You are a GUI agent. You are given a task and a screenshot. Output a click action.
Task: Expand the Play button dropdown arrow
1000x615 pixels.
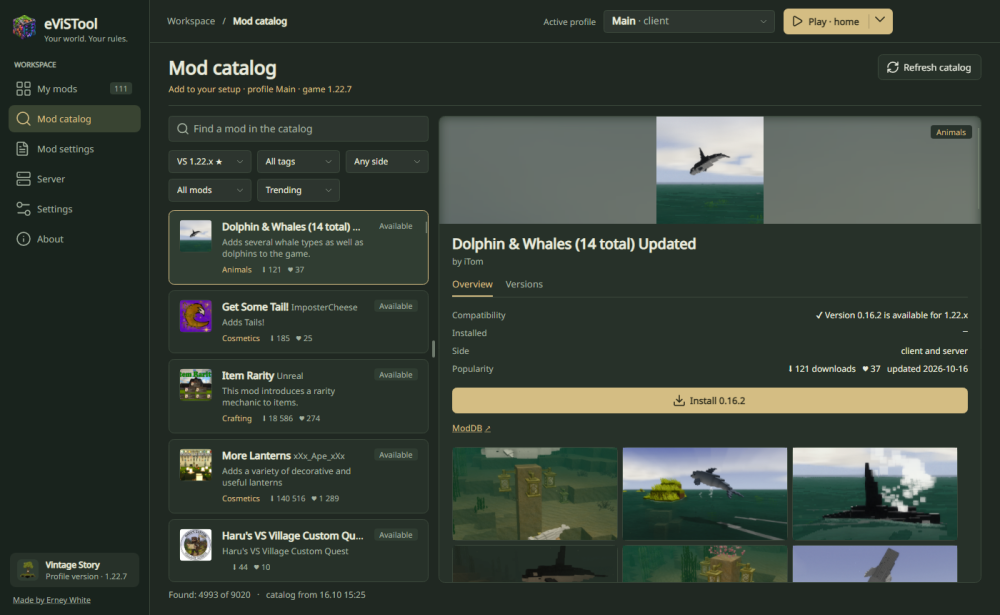coord(880,20)
